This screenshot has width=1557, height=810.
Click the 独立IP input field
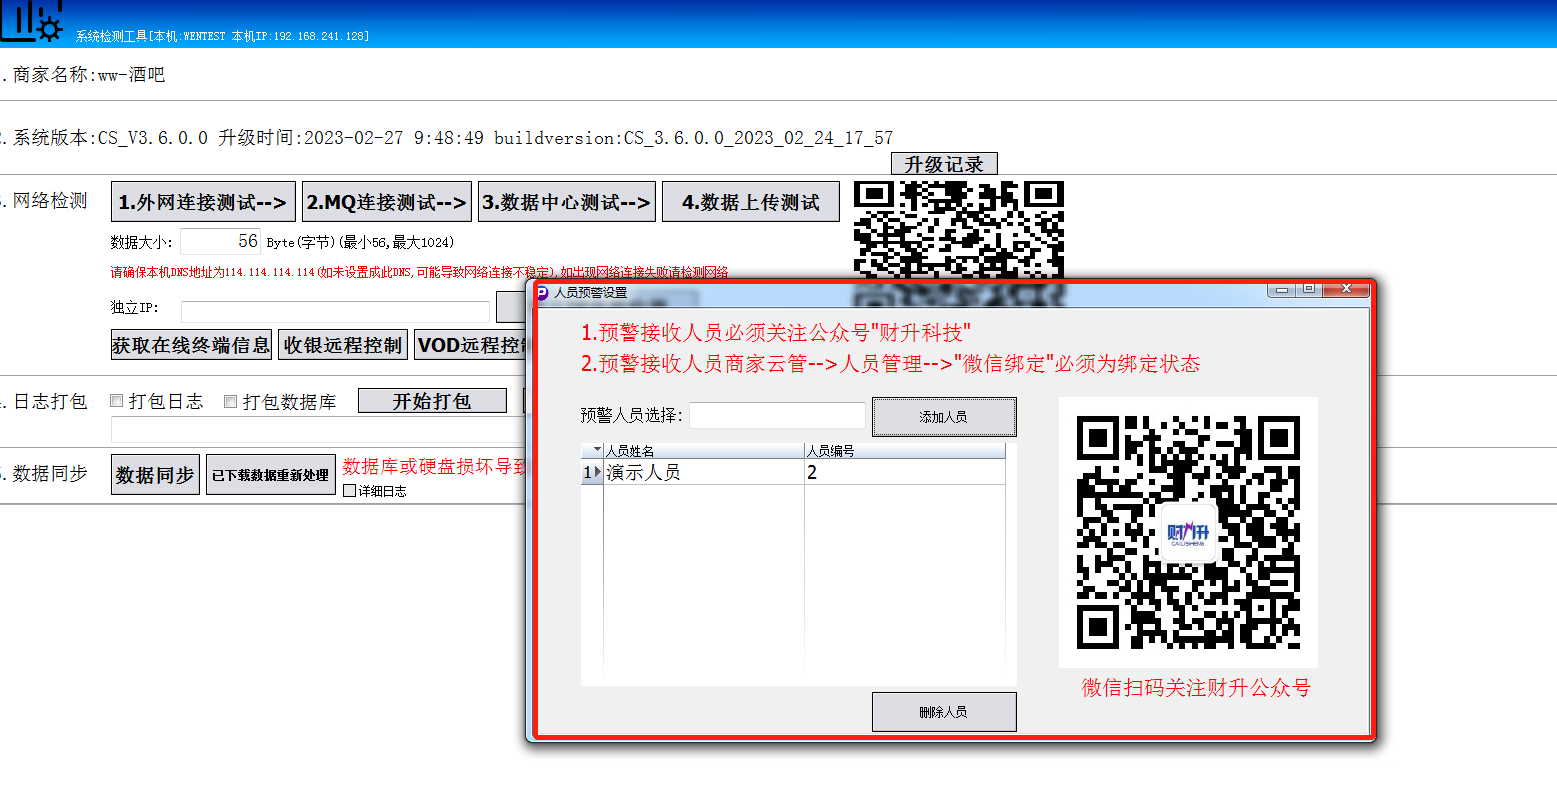coord(335,310)
